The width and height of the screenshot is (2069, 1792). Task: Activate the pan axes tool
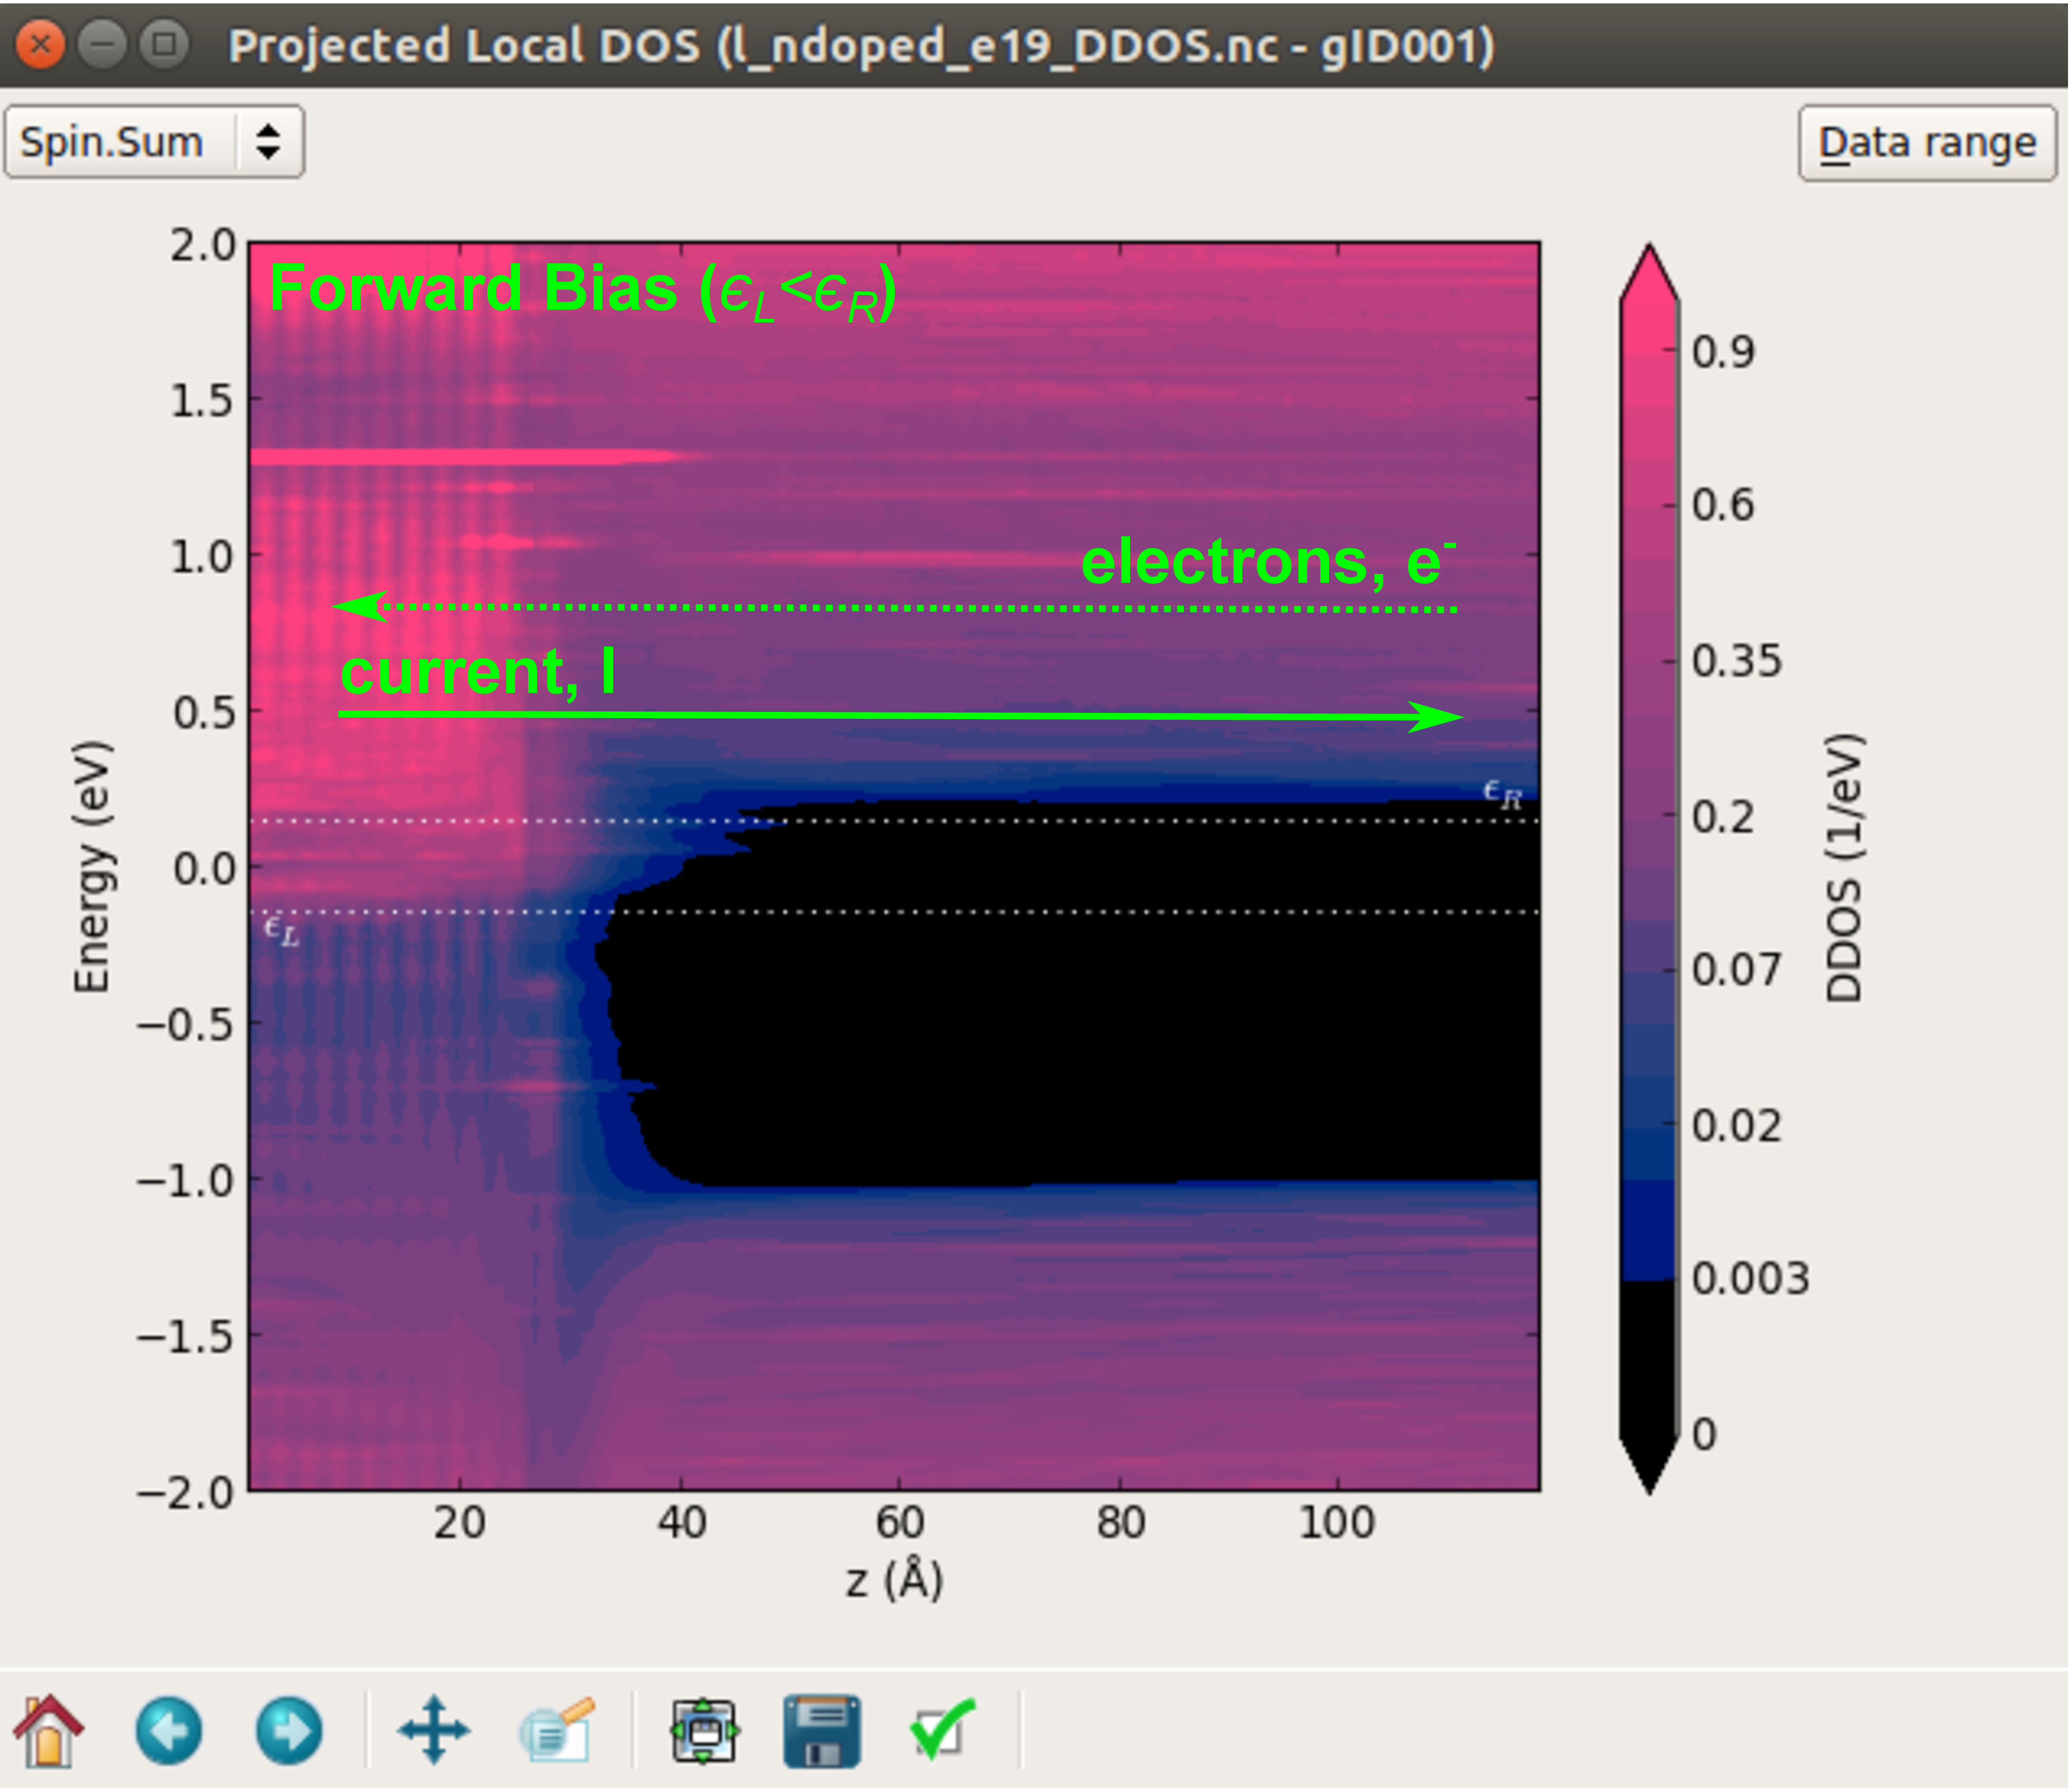433,1730
